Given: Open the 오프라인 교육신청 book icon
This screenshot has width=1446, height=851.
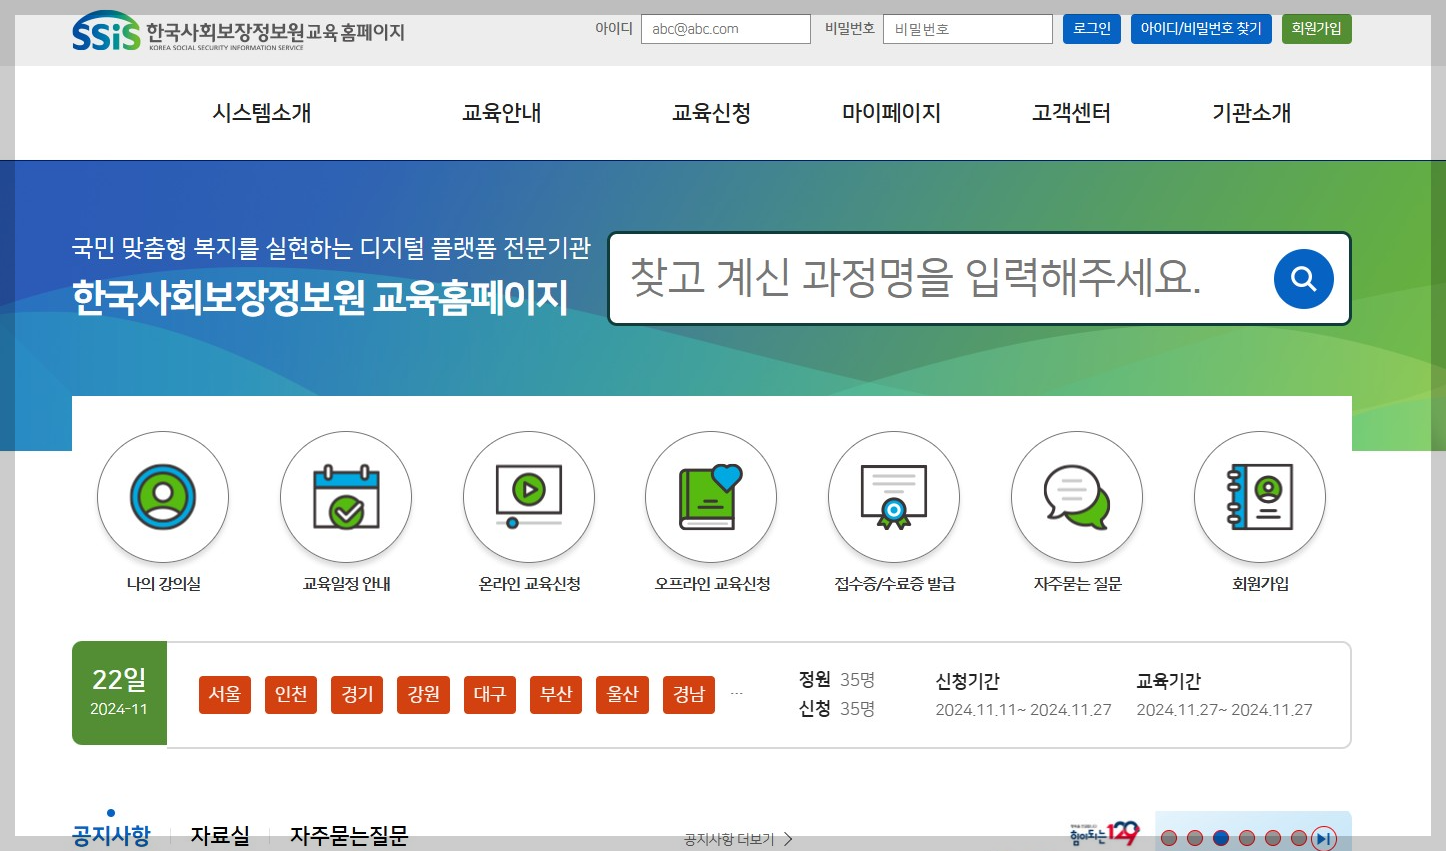Looking at the screenshot, I should (710, 497).
